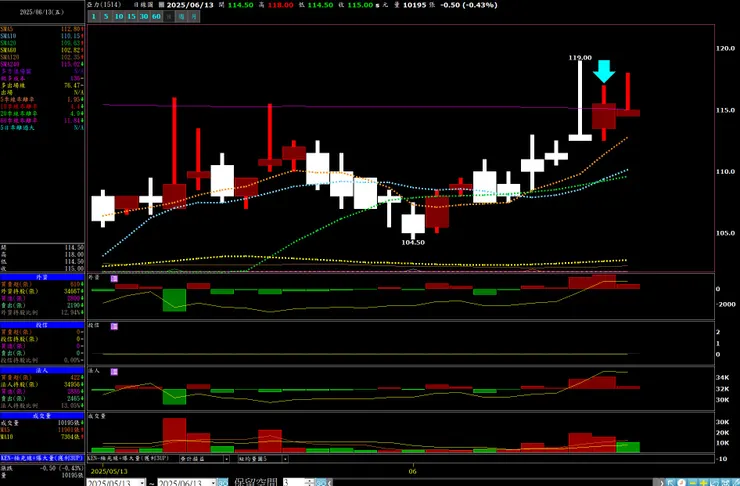The image size is (740, 486).
Task: Click the 保留空間 spinner arrows
Action: 309,483
